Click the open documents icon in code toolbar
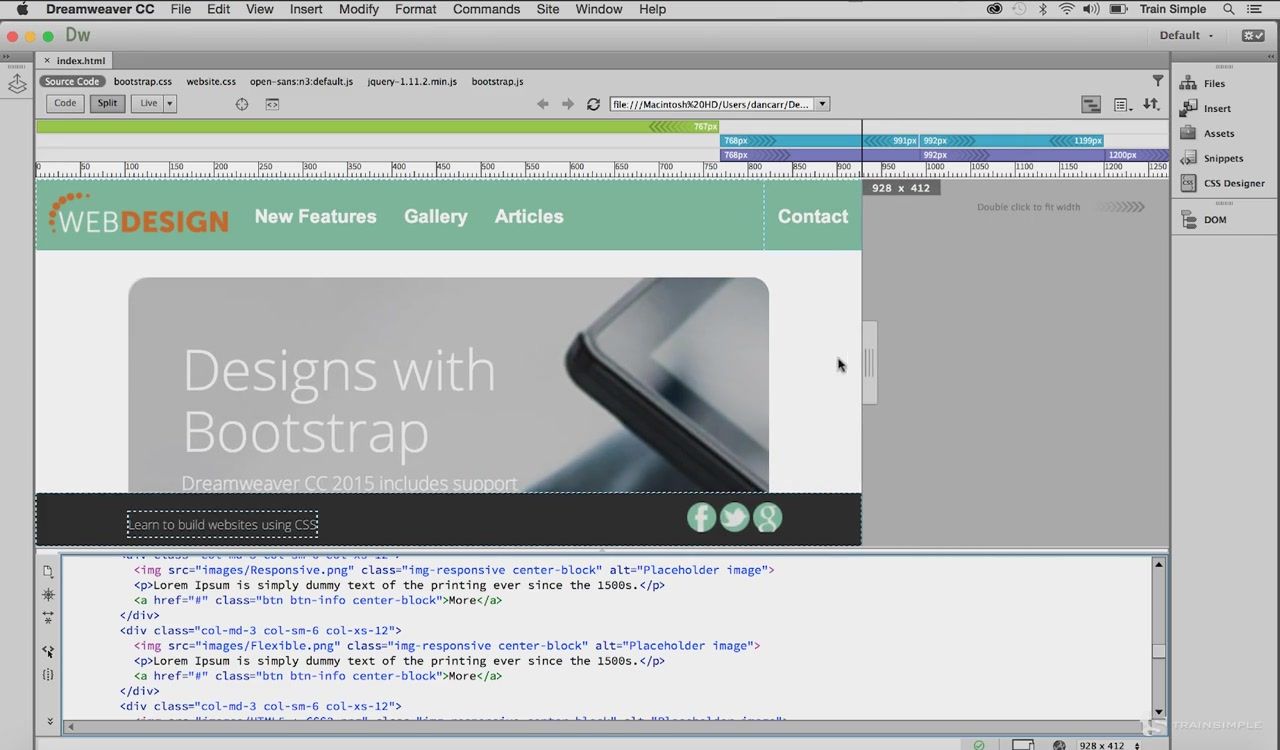Viewport: 1280px width, 750px height. pyautogui.click(x=48, y=572)
